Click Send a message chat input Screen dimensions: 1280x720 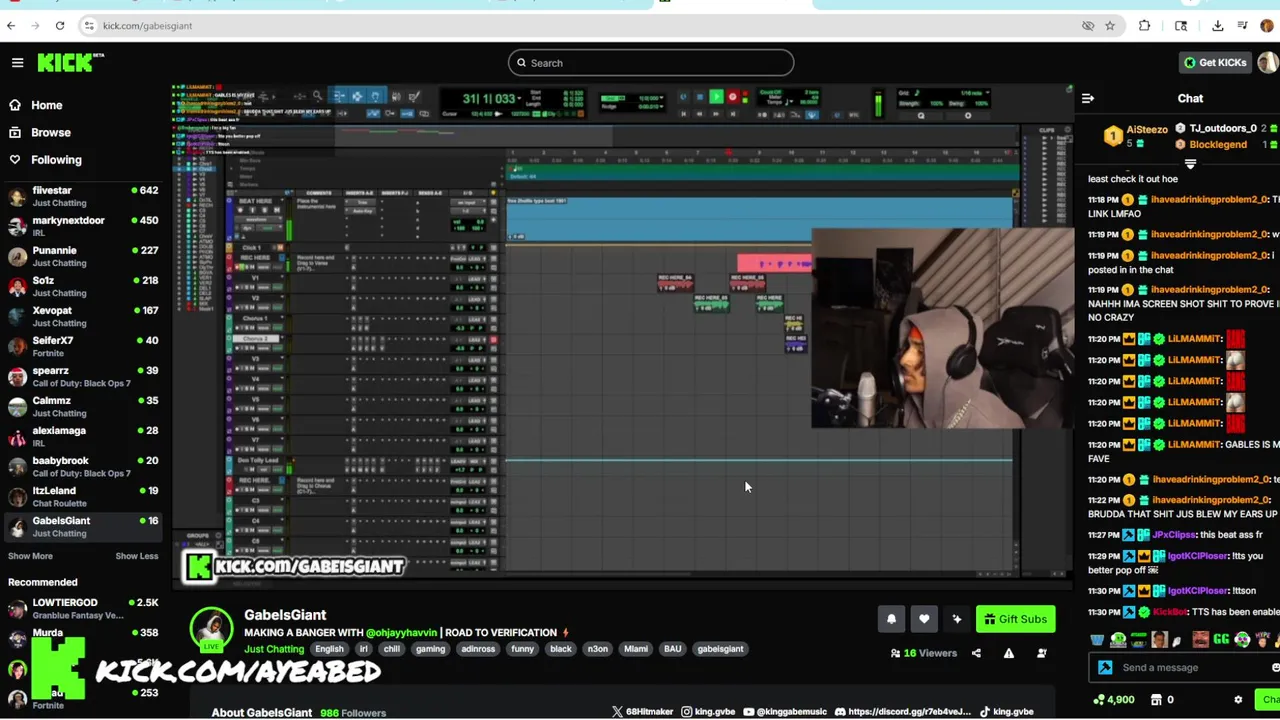pyautogui.click(x=1185, y=668)
